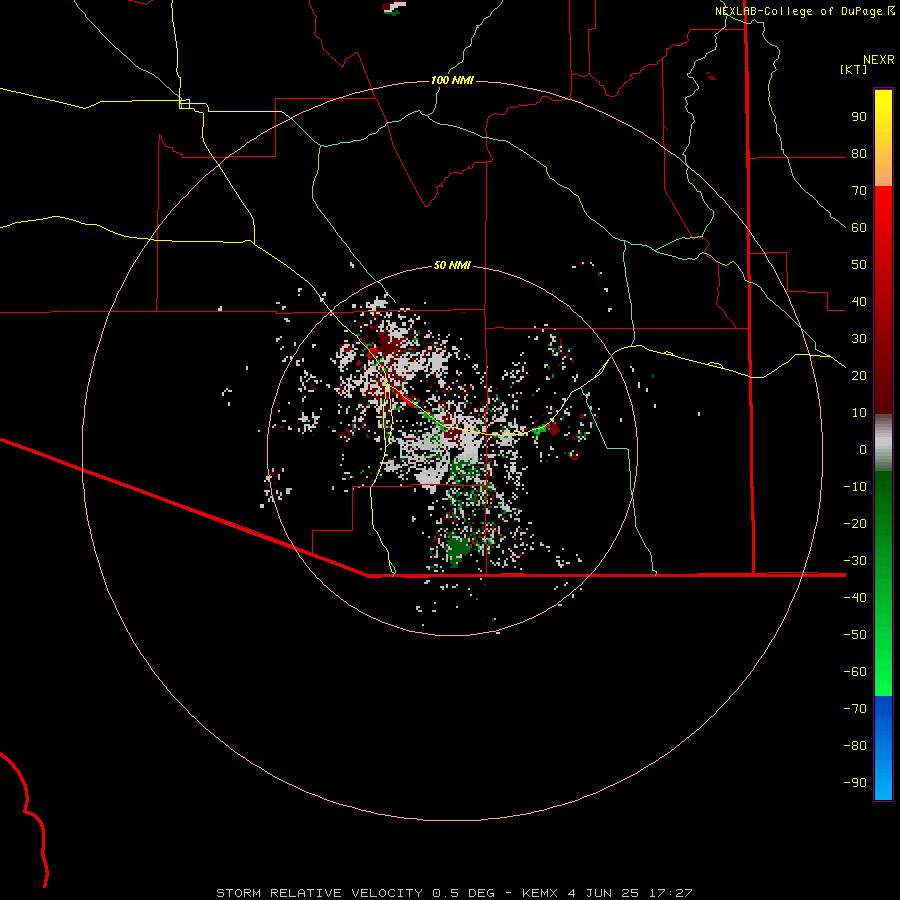This screenshot has width=900, height=900.
Task: Click the 100 NMI range ring label
Action: tap(452, 80)
